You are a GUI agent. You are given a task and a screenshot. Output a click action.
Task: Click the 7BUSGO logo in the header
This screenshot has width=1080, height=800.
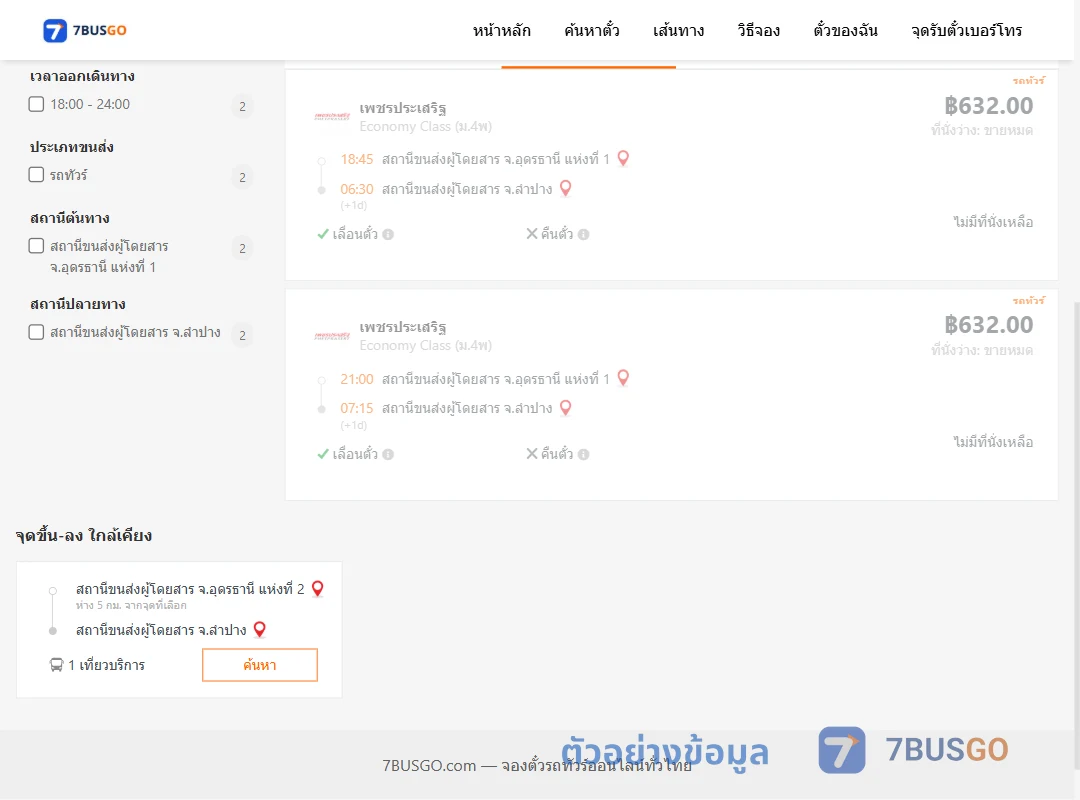point(84,30)
